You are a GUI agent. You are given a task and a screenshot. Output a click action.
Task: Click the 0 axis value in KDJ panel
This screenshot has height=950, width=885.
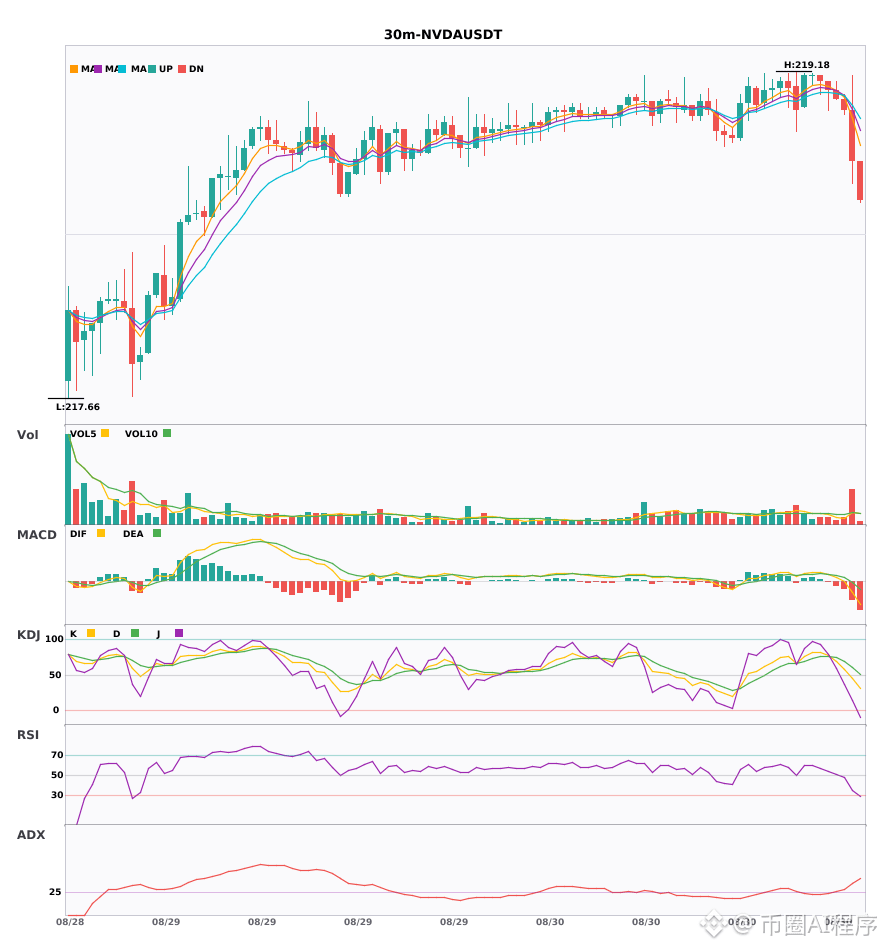click(56, 710)
